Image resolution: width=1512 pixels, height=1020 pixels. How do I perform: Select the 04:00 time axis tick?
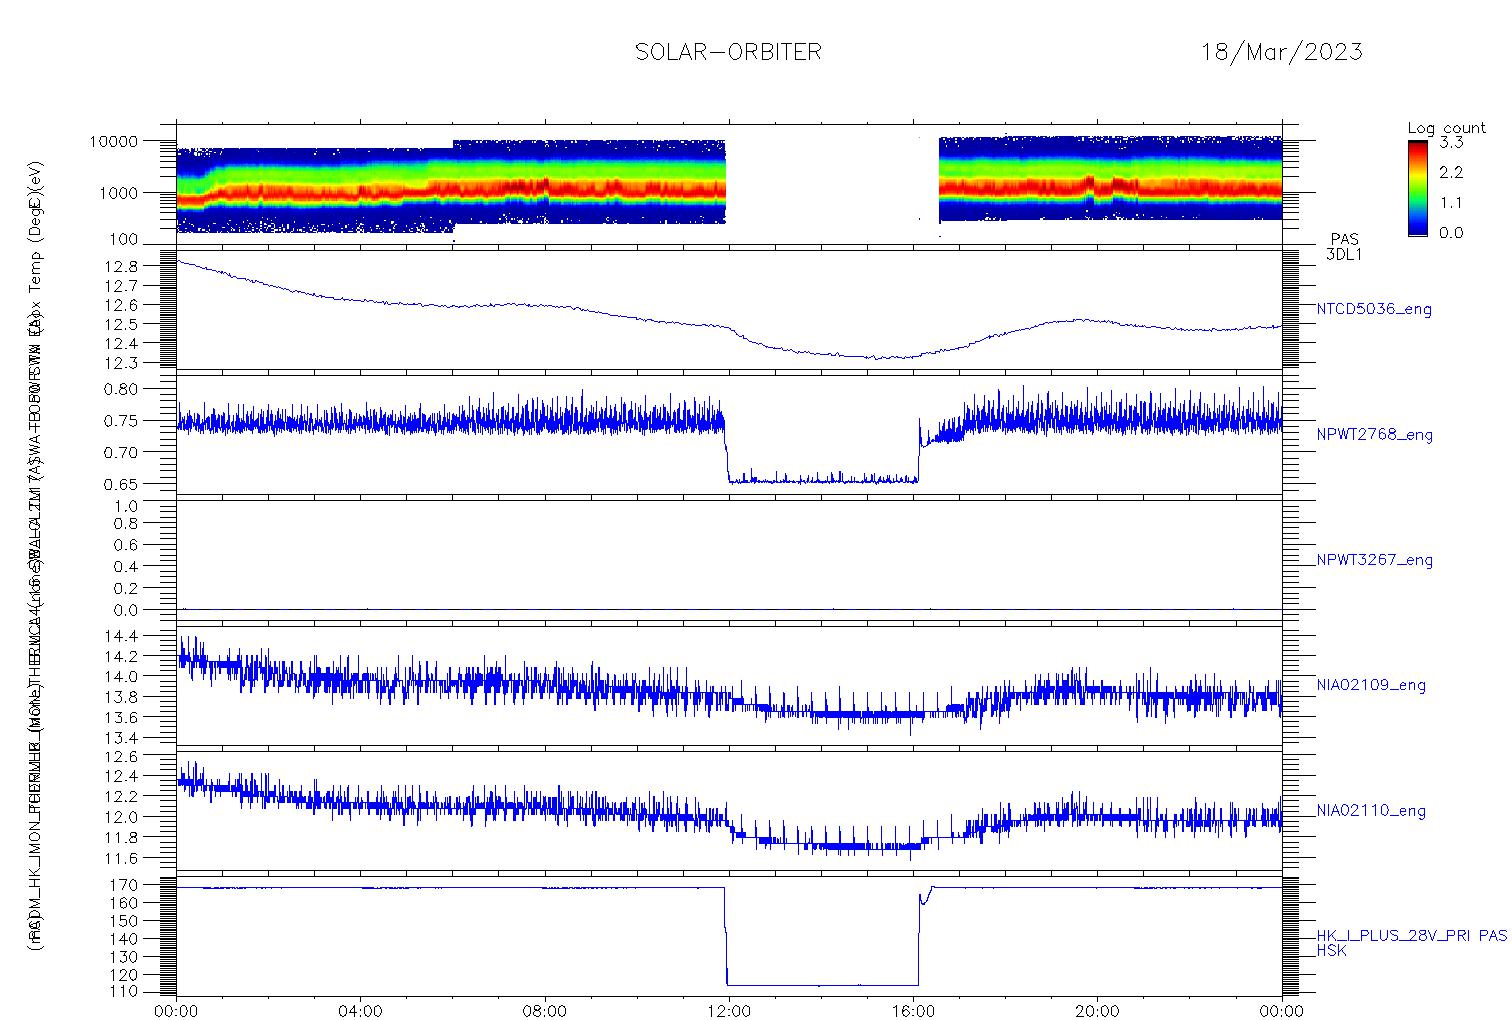point(360,1011)
